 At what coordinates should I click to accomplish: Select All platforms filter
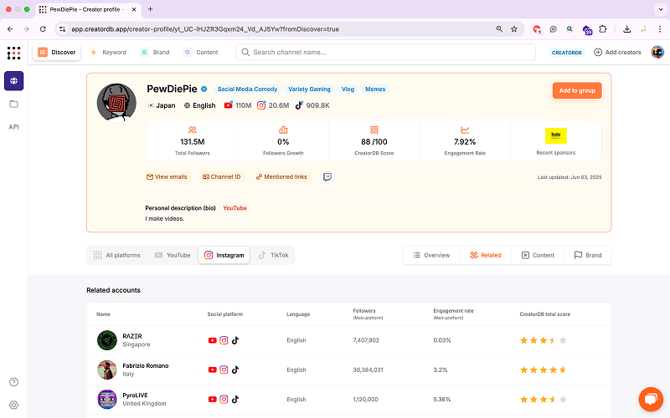(117, 255)
